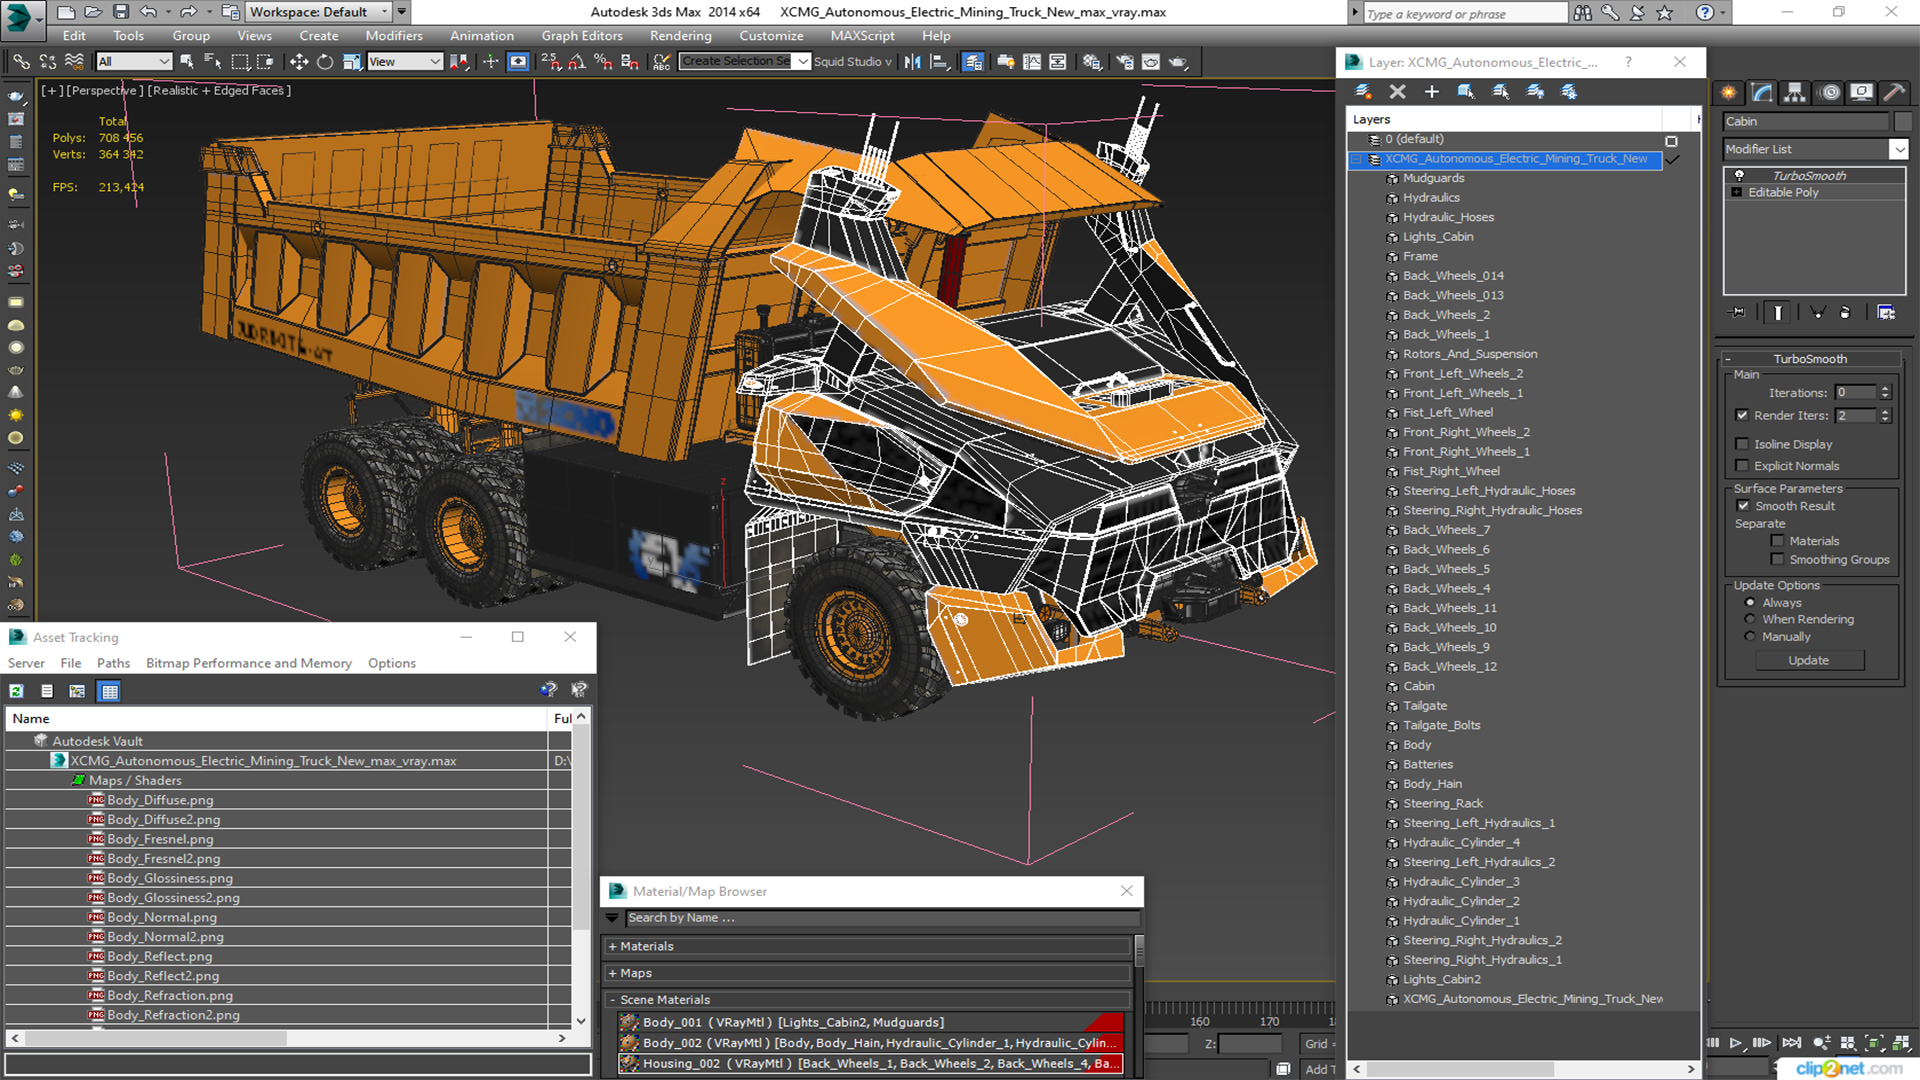The image size is (1920, 1080).
Task: Open the MAXScript menu
Action: tap(862, 36)
